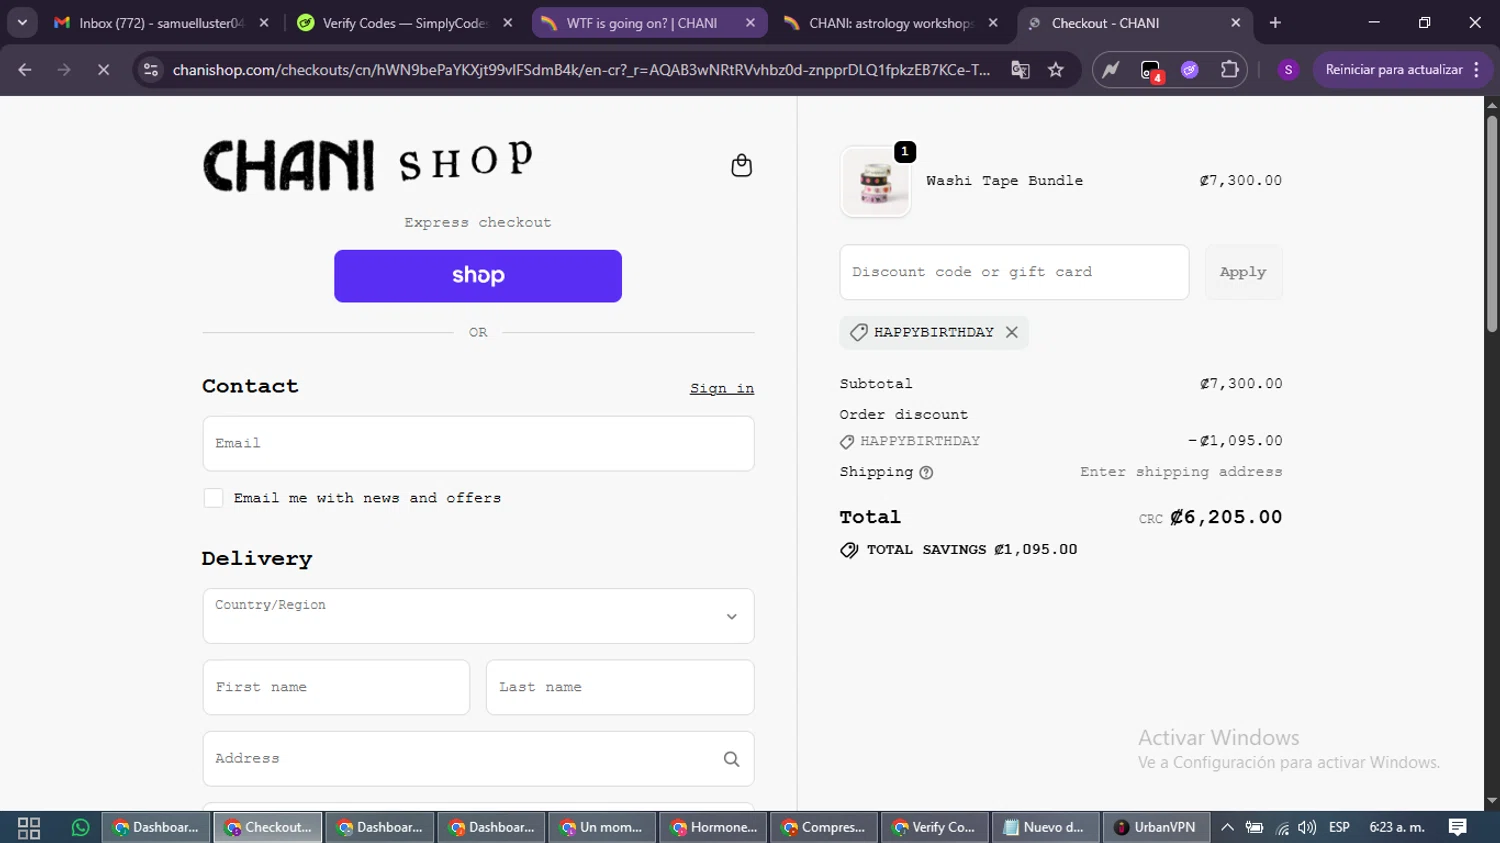The image size is (1500, 843).
Task: Open the Windows notification center
Action: point(1458,828)
